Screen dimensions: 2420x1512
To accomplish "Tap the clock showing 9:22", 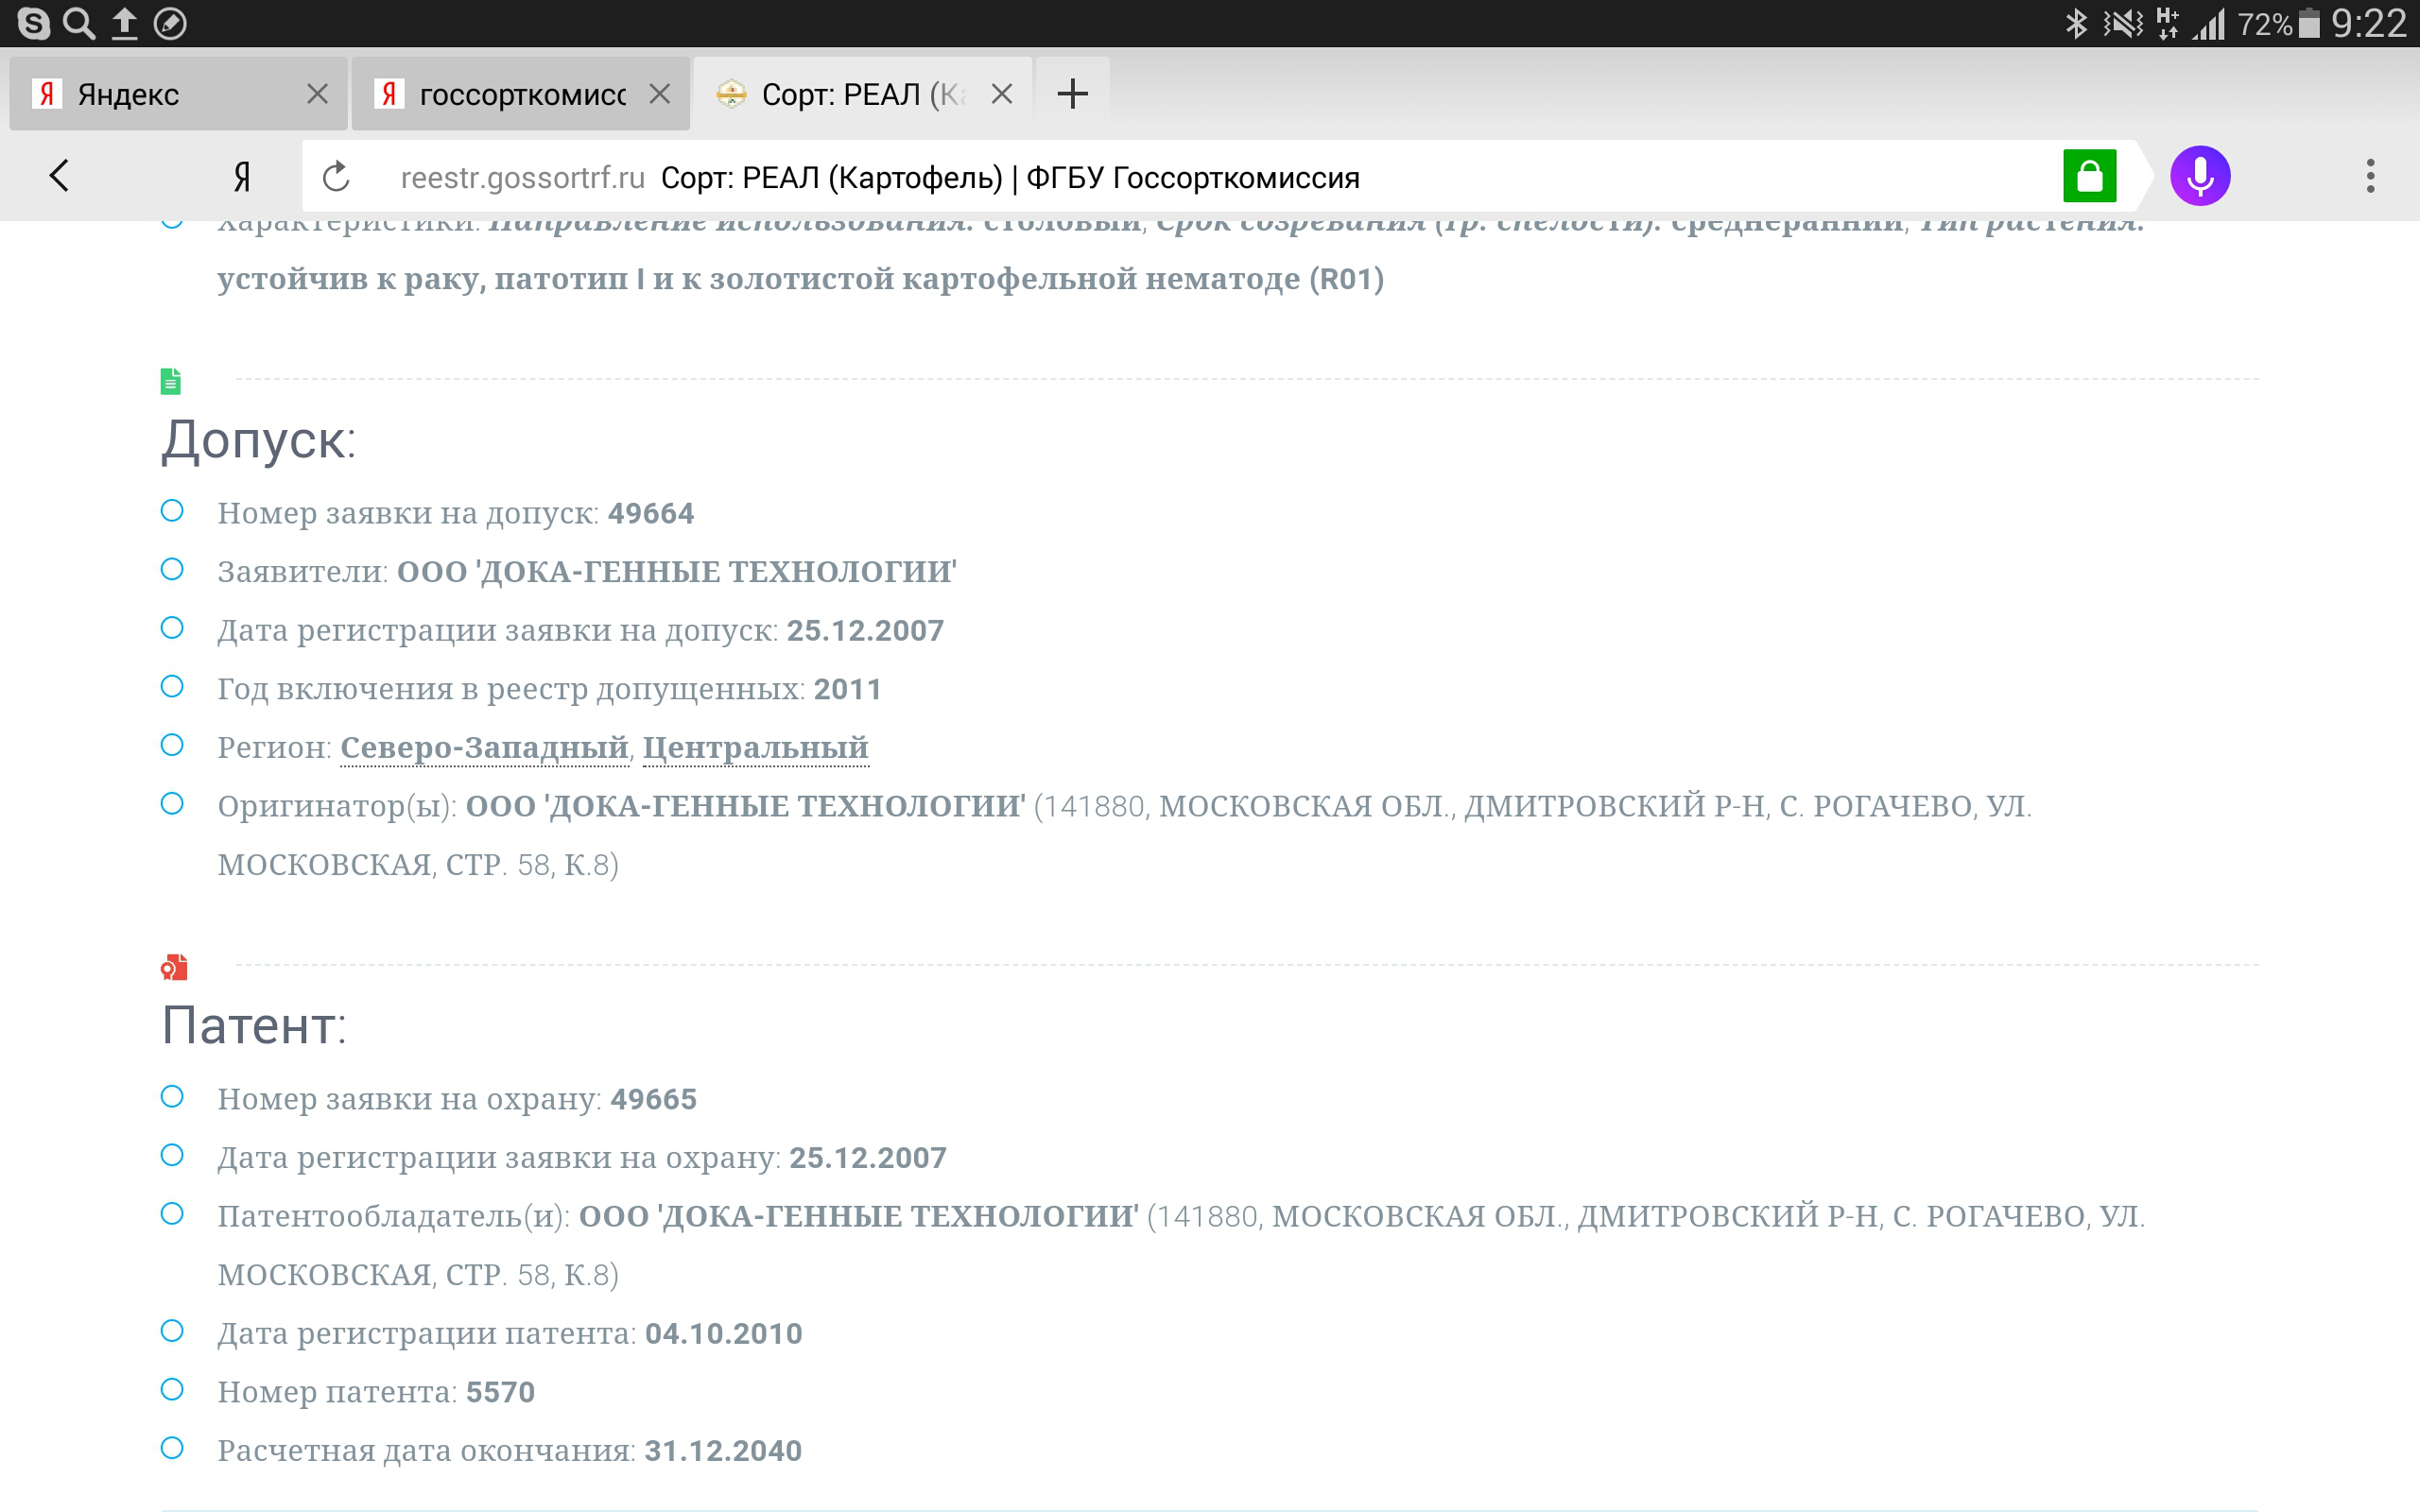I will pyautogui.click(x=2368, y=23).
